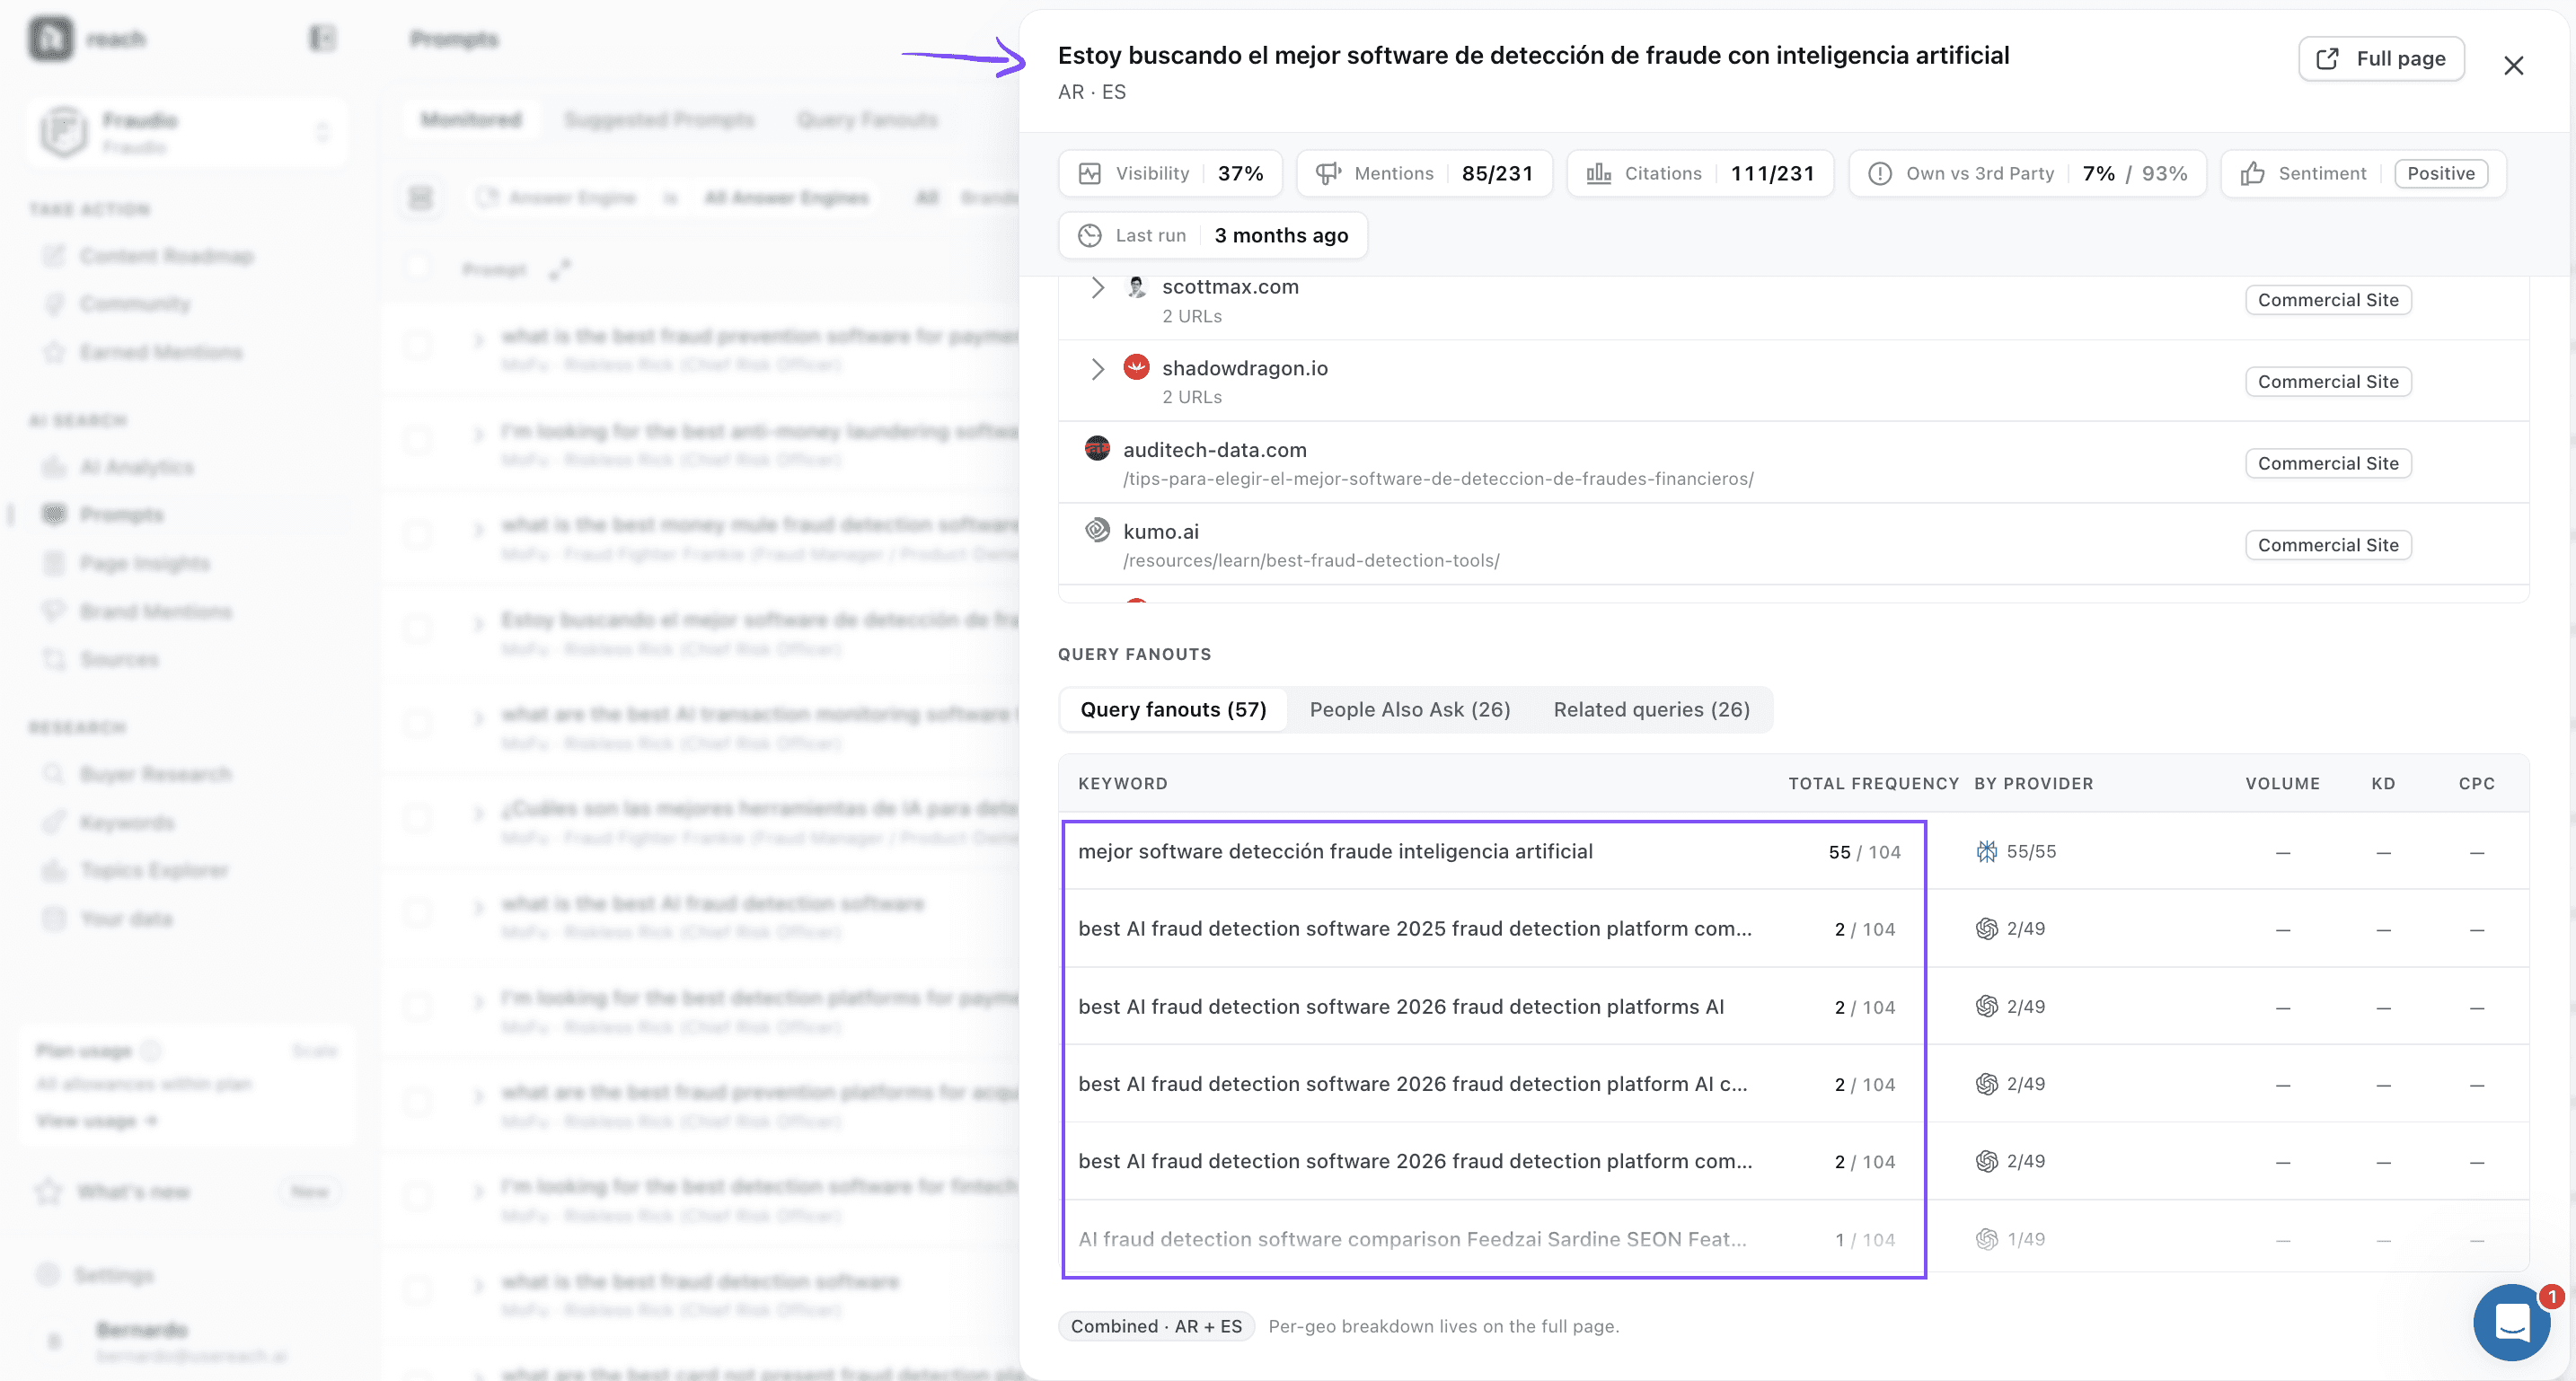
Task: Tick the select-all checkbox in Prompt header
Action: coord(418,269)
